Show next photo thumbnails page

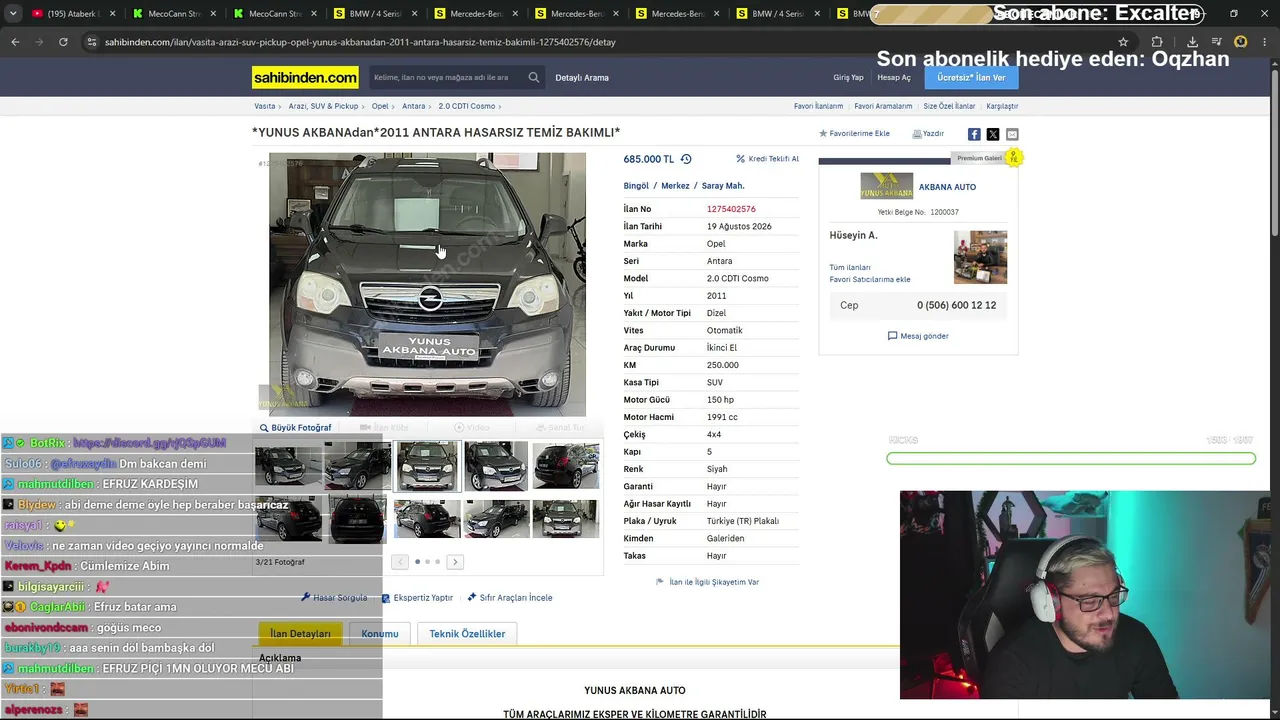click(x=455, y=562)
